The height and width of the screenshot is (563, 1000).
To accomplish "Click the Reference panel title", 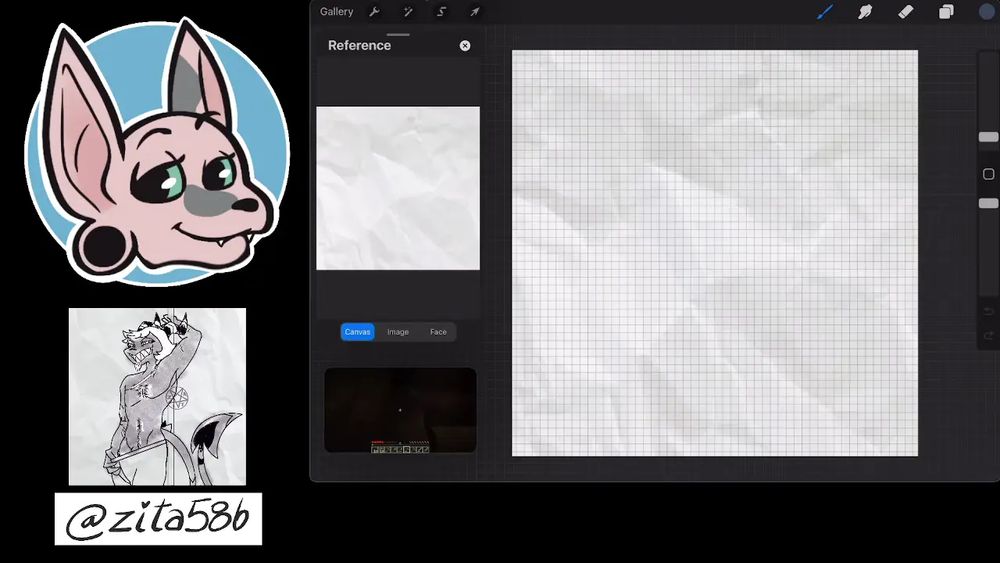I will tap(359, 45).
